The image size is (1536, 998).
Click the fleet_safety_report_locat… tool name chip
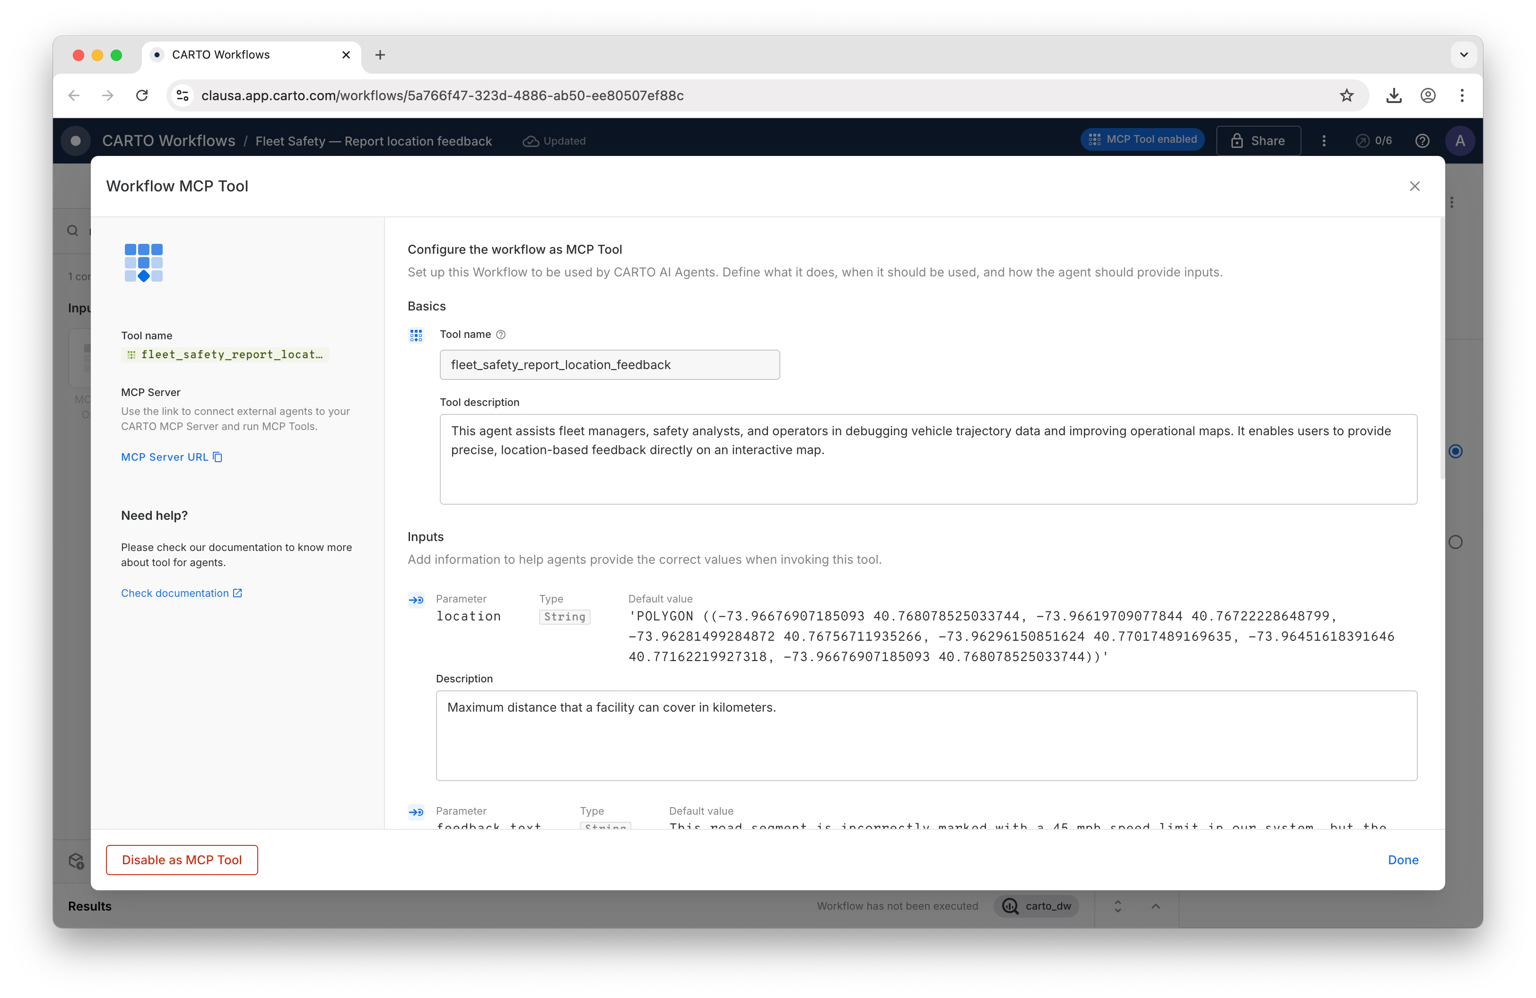224,354
